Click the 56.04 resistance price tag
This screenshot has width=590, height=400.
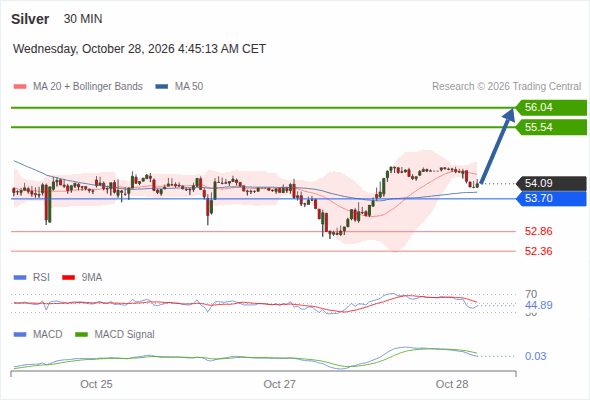551,108
